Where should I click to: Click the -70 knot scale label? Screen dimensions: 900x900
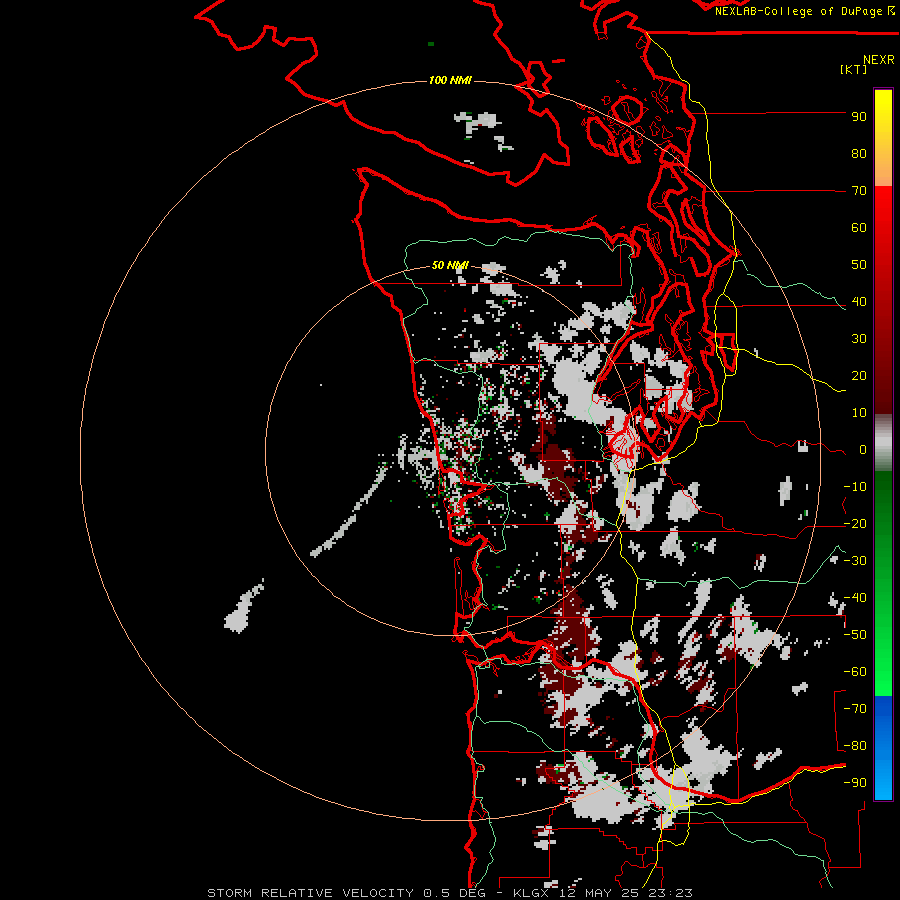[x=855, y=709]
